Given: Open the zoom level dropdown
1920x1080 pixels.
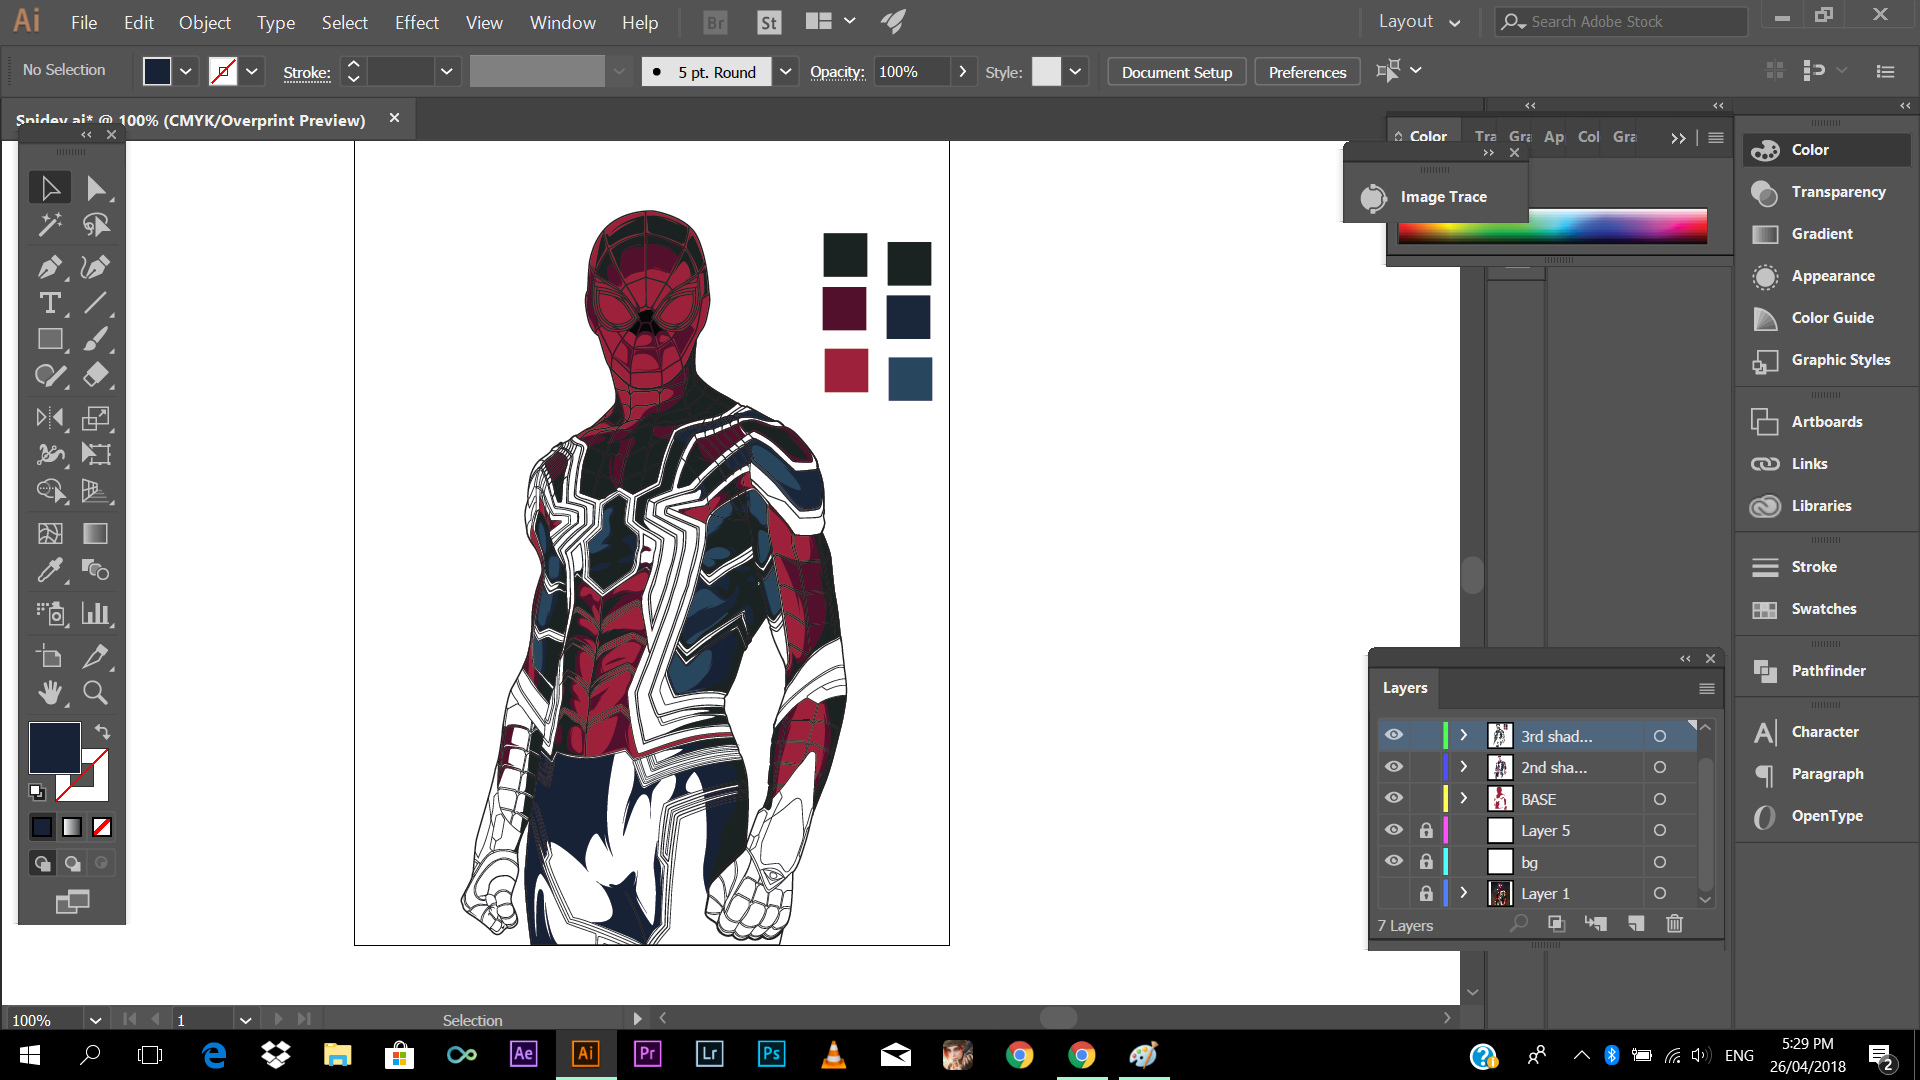Looking at the screenshot, I should 95,1020.
